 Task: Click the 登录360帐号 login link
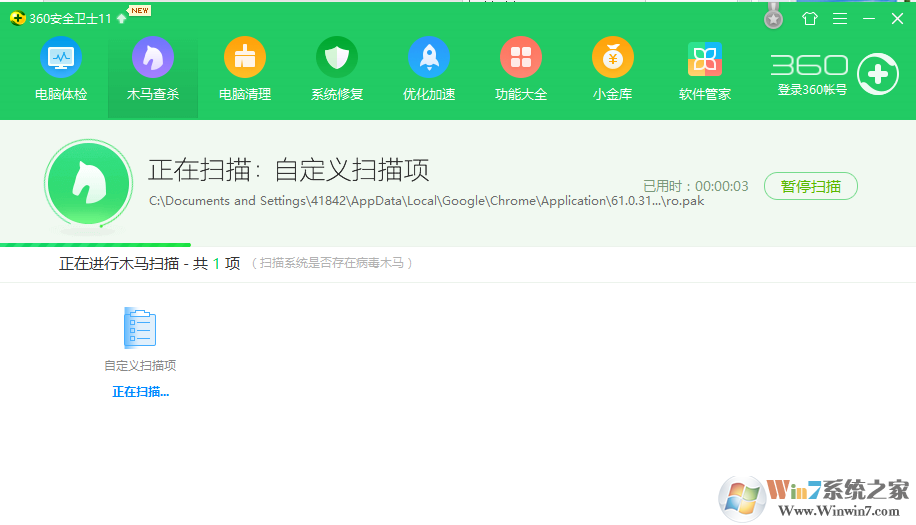point(812,90)
